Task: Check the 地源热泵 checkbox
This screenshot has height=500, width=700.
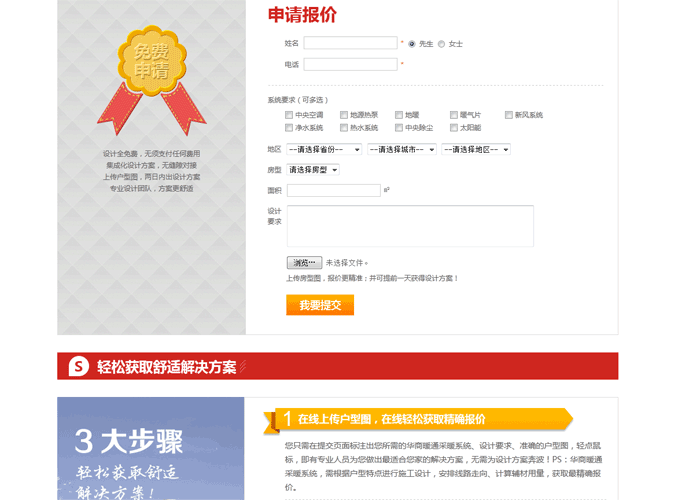Action: coord(344,115)
